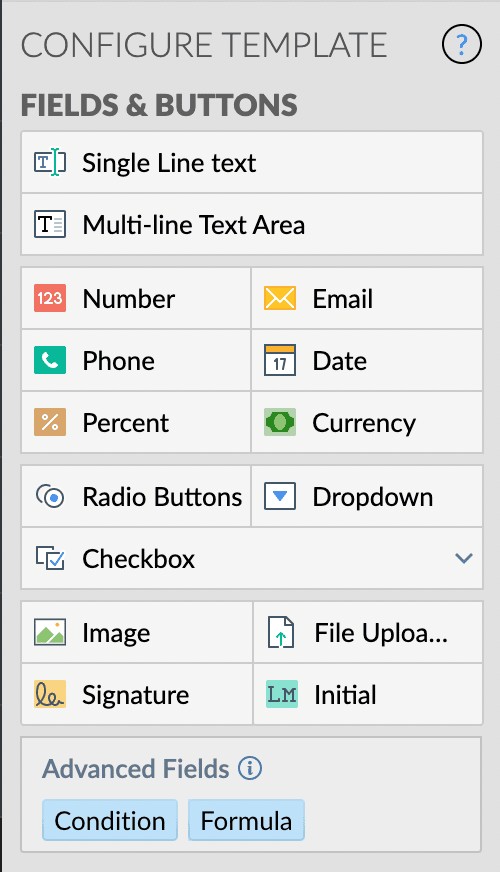The width and height of the screenshot is (500, 872).
Task: Pick the red 123 Number icon
Action: pos(50,298)
